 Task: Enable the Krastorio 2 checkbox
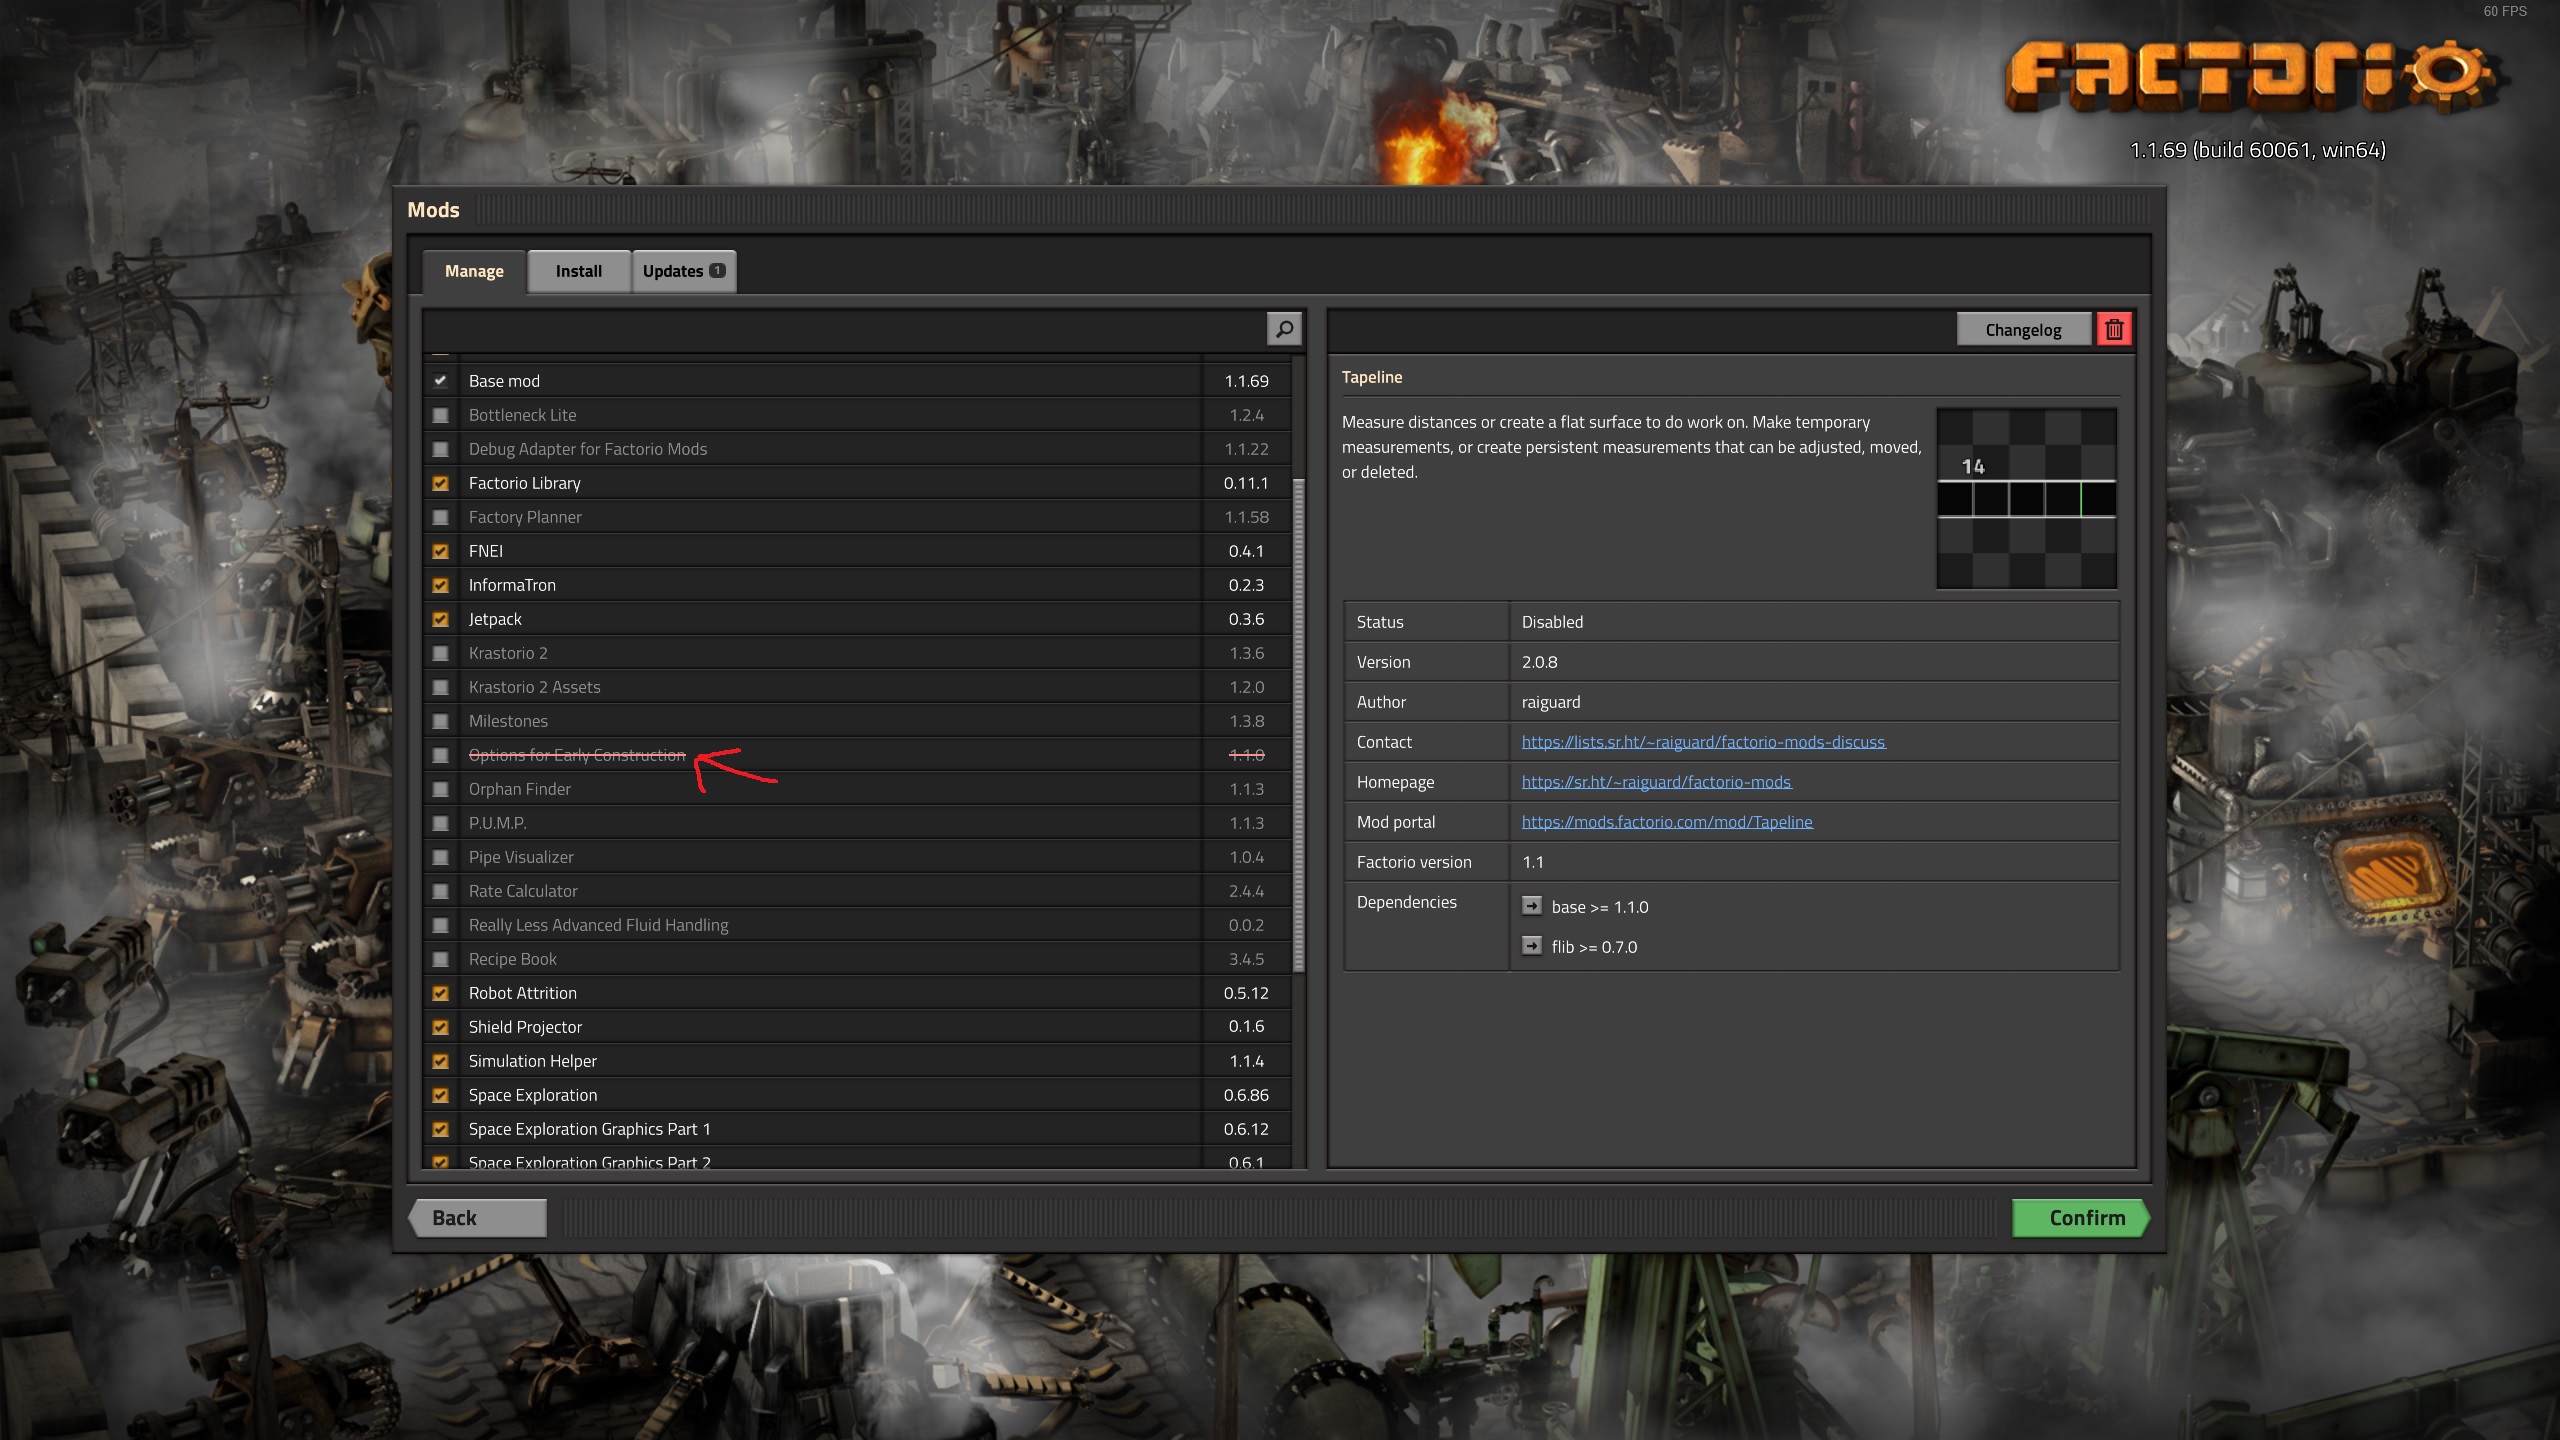click(440, 653)
